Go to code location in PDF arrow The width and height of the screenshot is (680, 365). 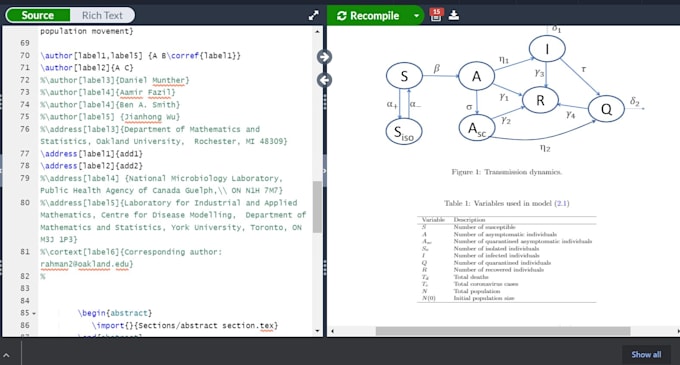click(x=324, y=57)
